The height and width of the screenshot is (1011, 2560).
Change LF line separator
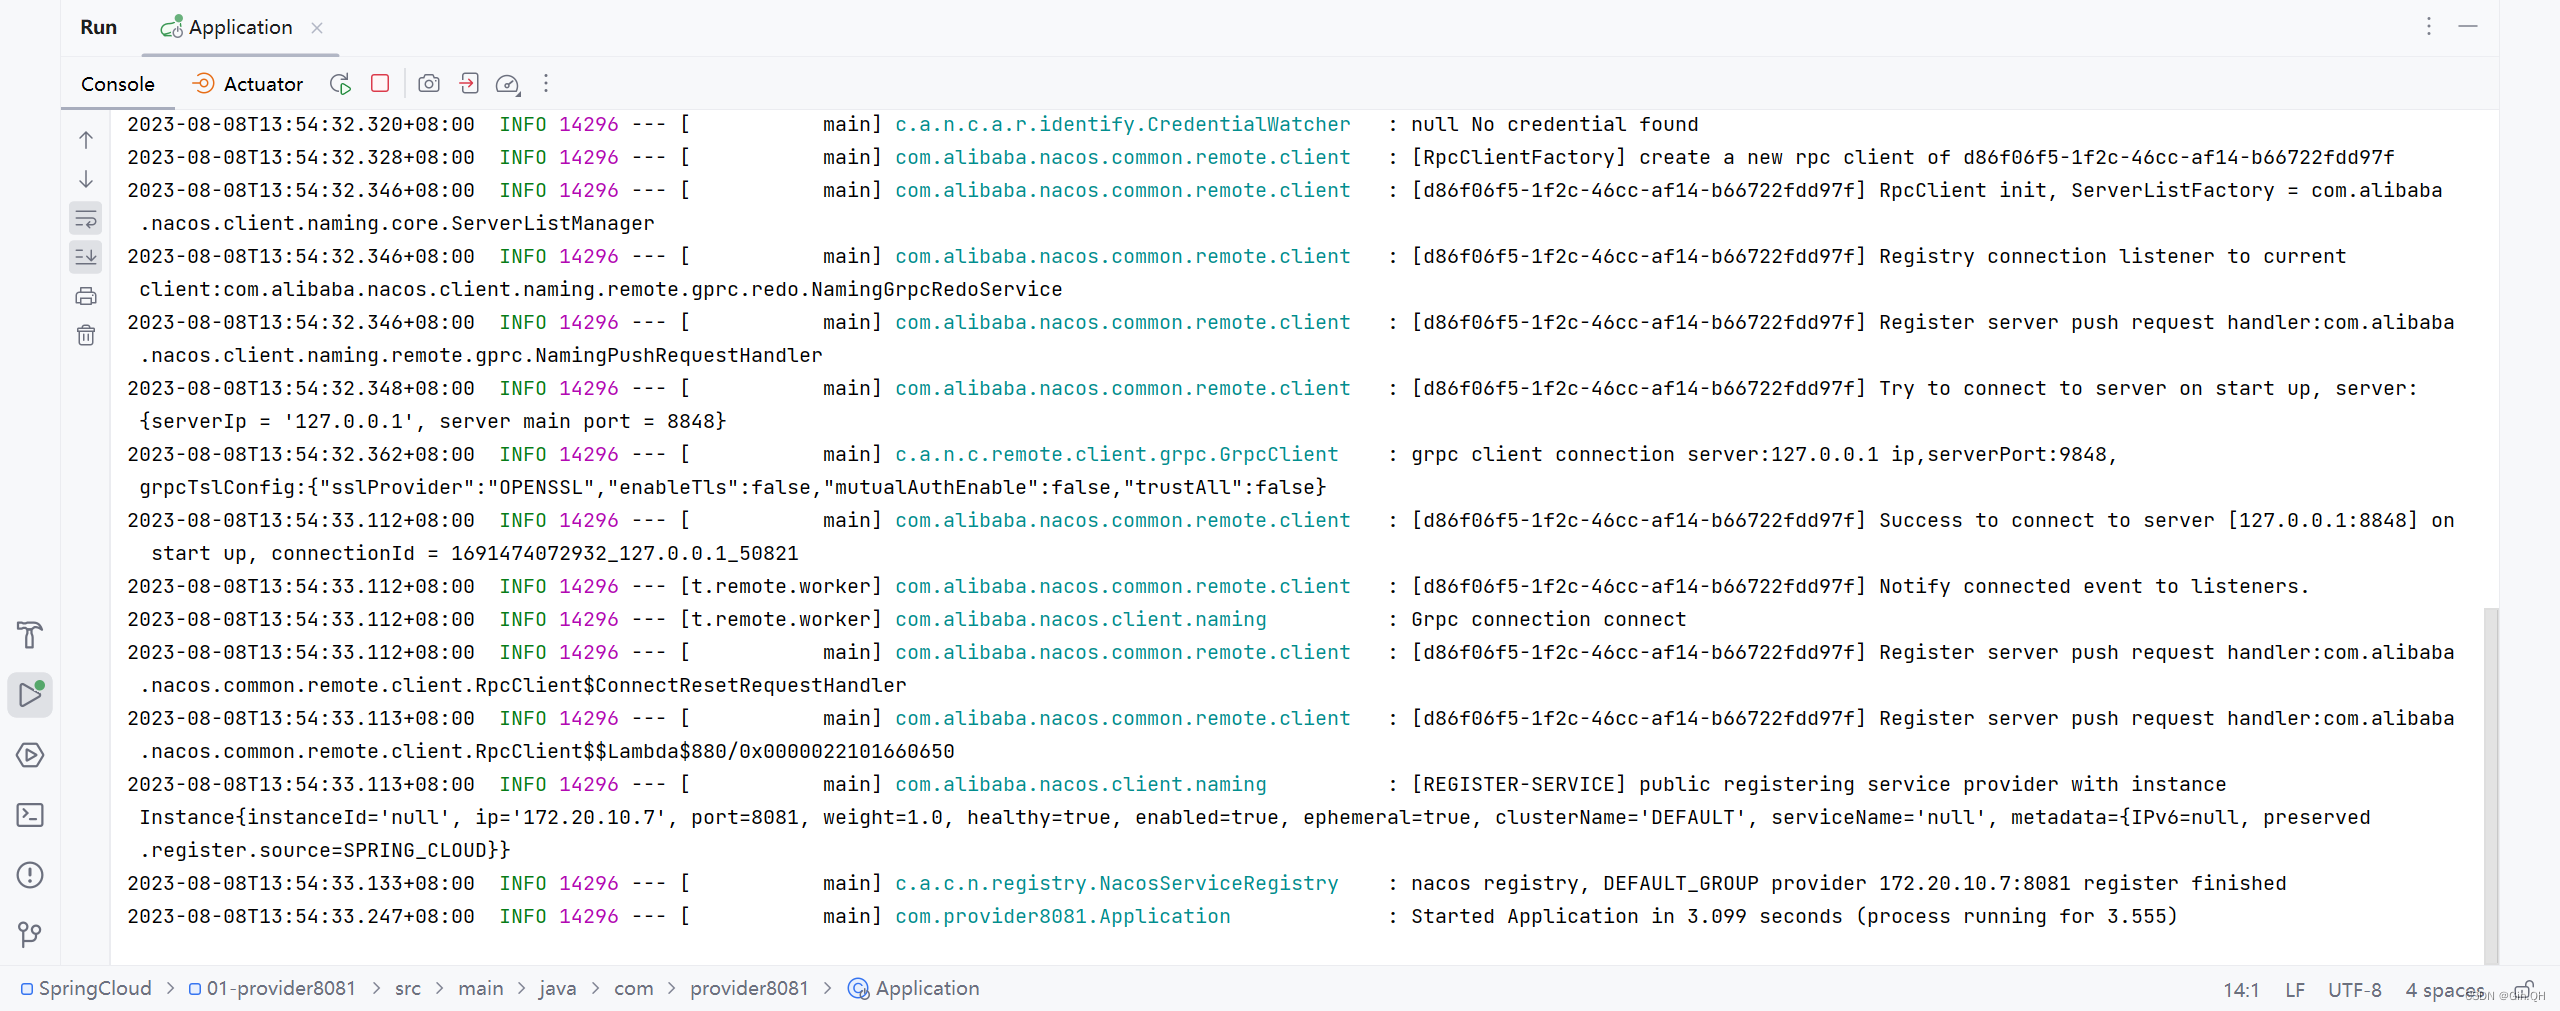coord(2295,989)
